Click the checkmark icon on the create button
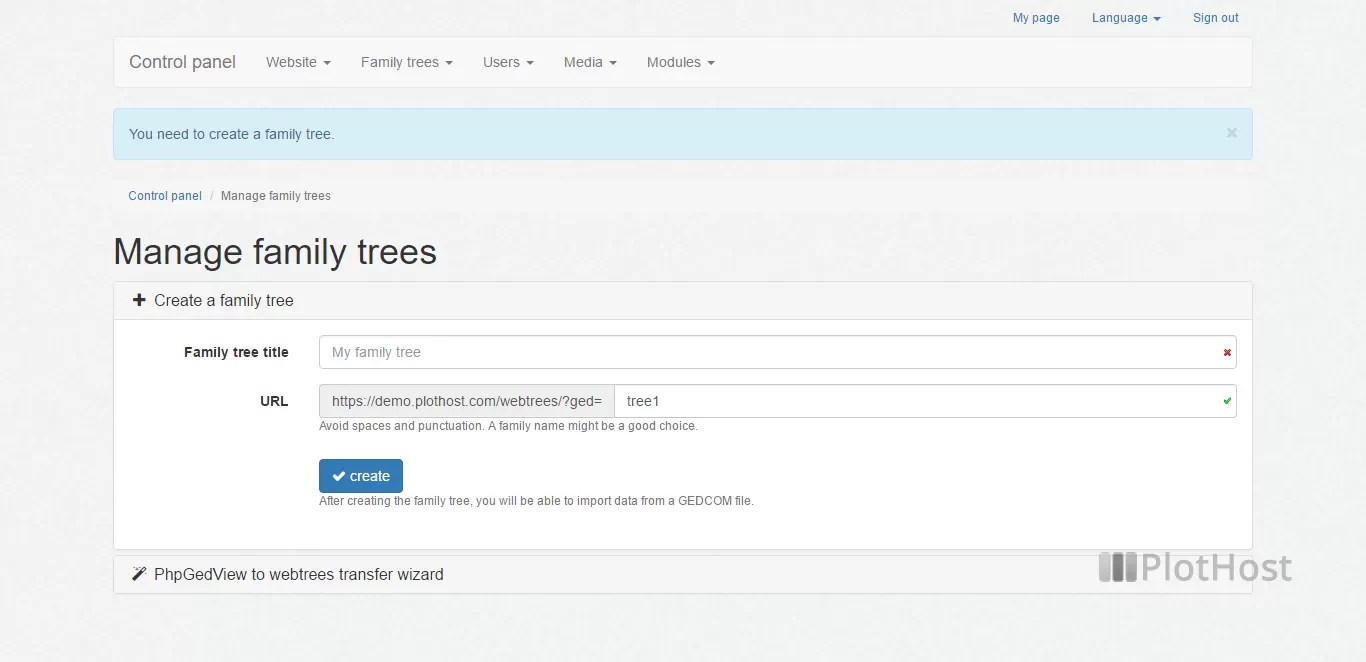The width and height of the screenshot is (1366, 662). tap(341, 476)
